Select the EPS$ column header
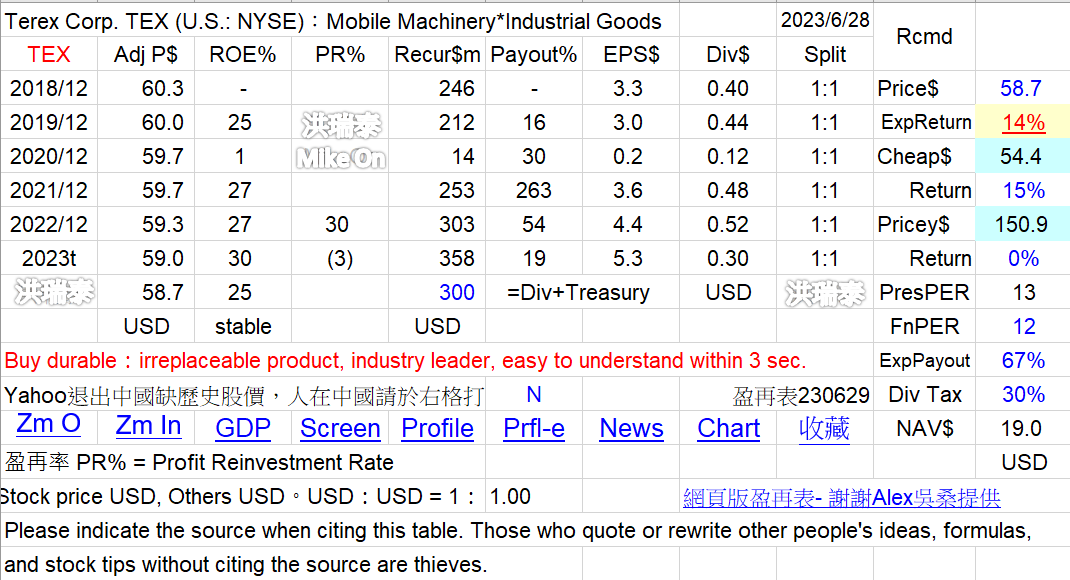The width and height of the screenshot is (1070, 580). (x=631, y=54)
